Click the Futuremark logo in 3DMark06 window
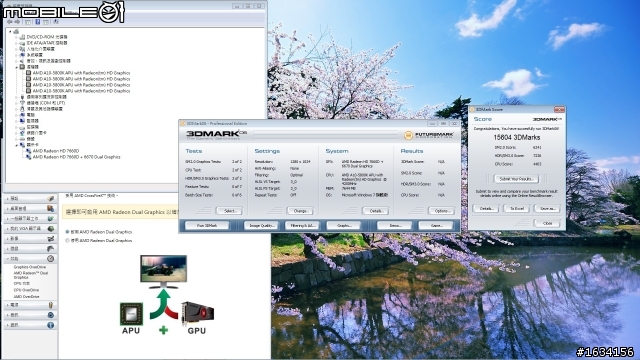Image resolution: width=640 pixels, height=360 pixels. click(x=429, y=135)
